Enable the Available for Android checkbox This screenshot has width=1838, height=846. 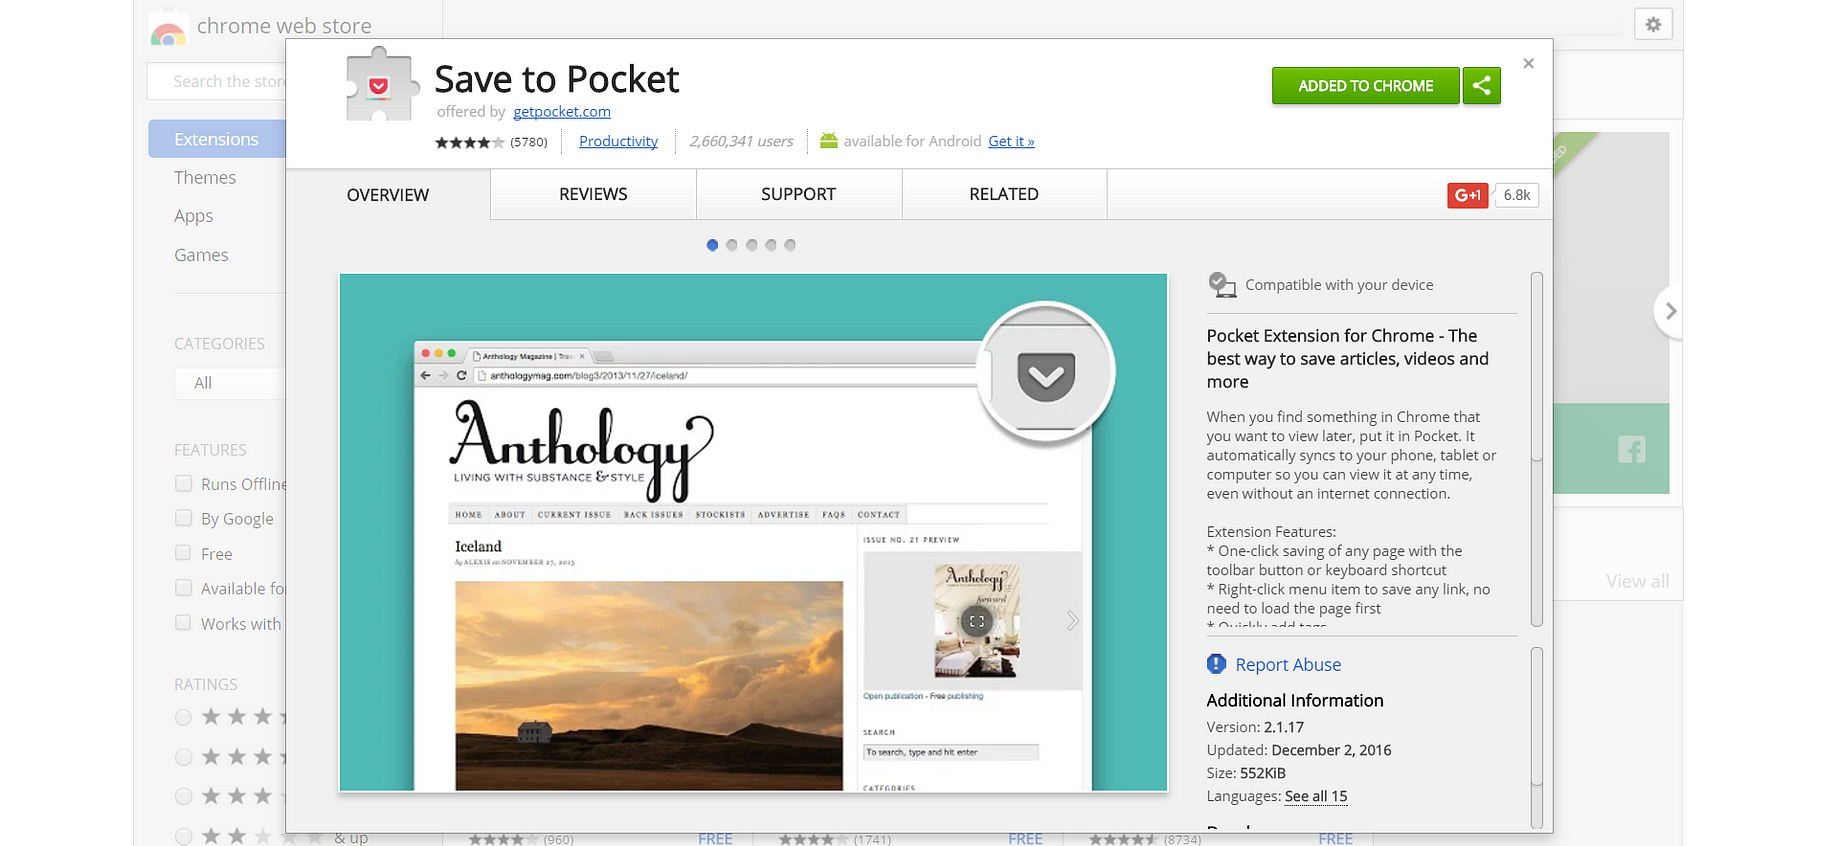(183, 588)
